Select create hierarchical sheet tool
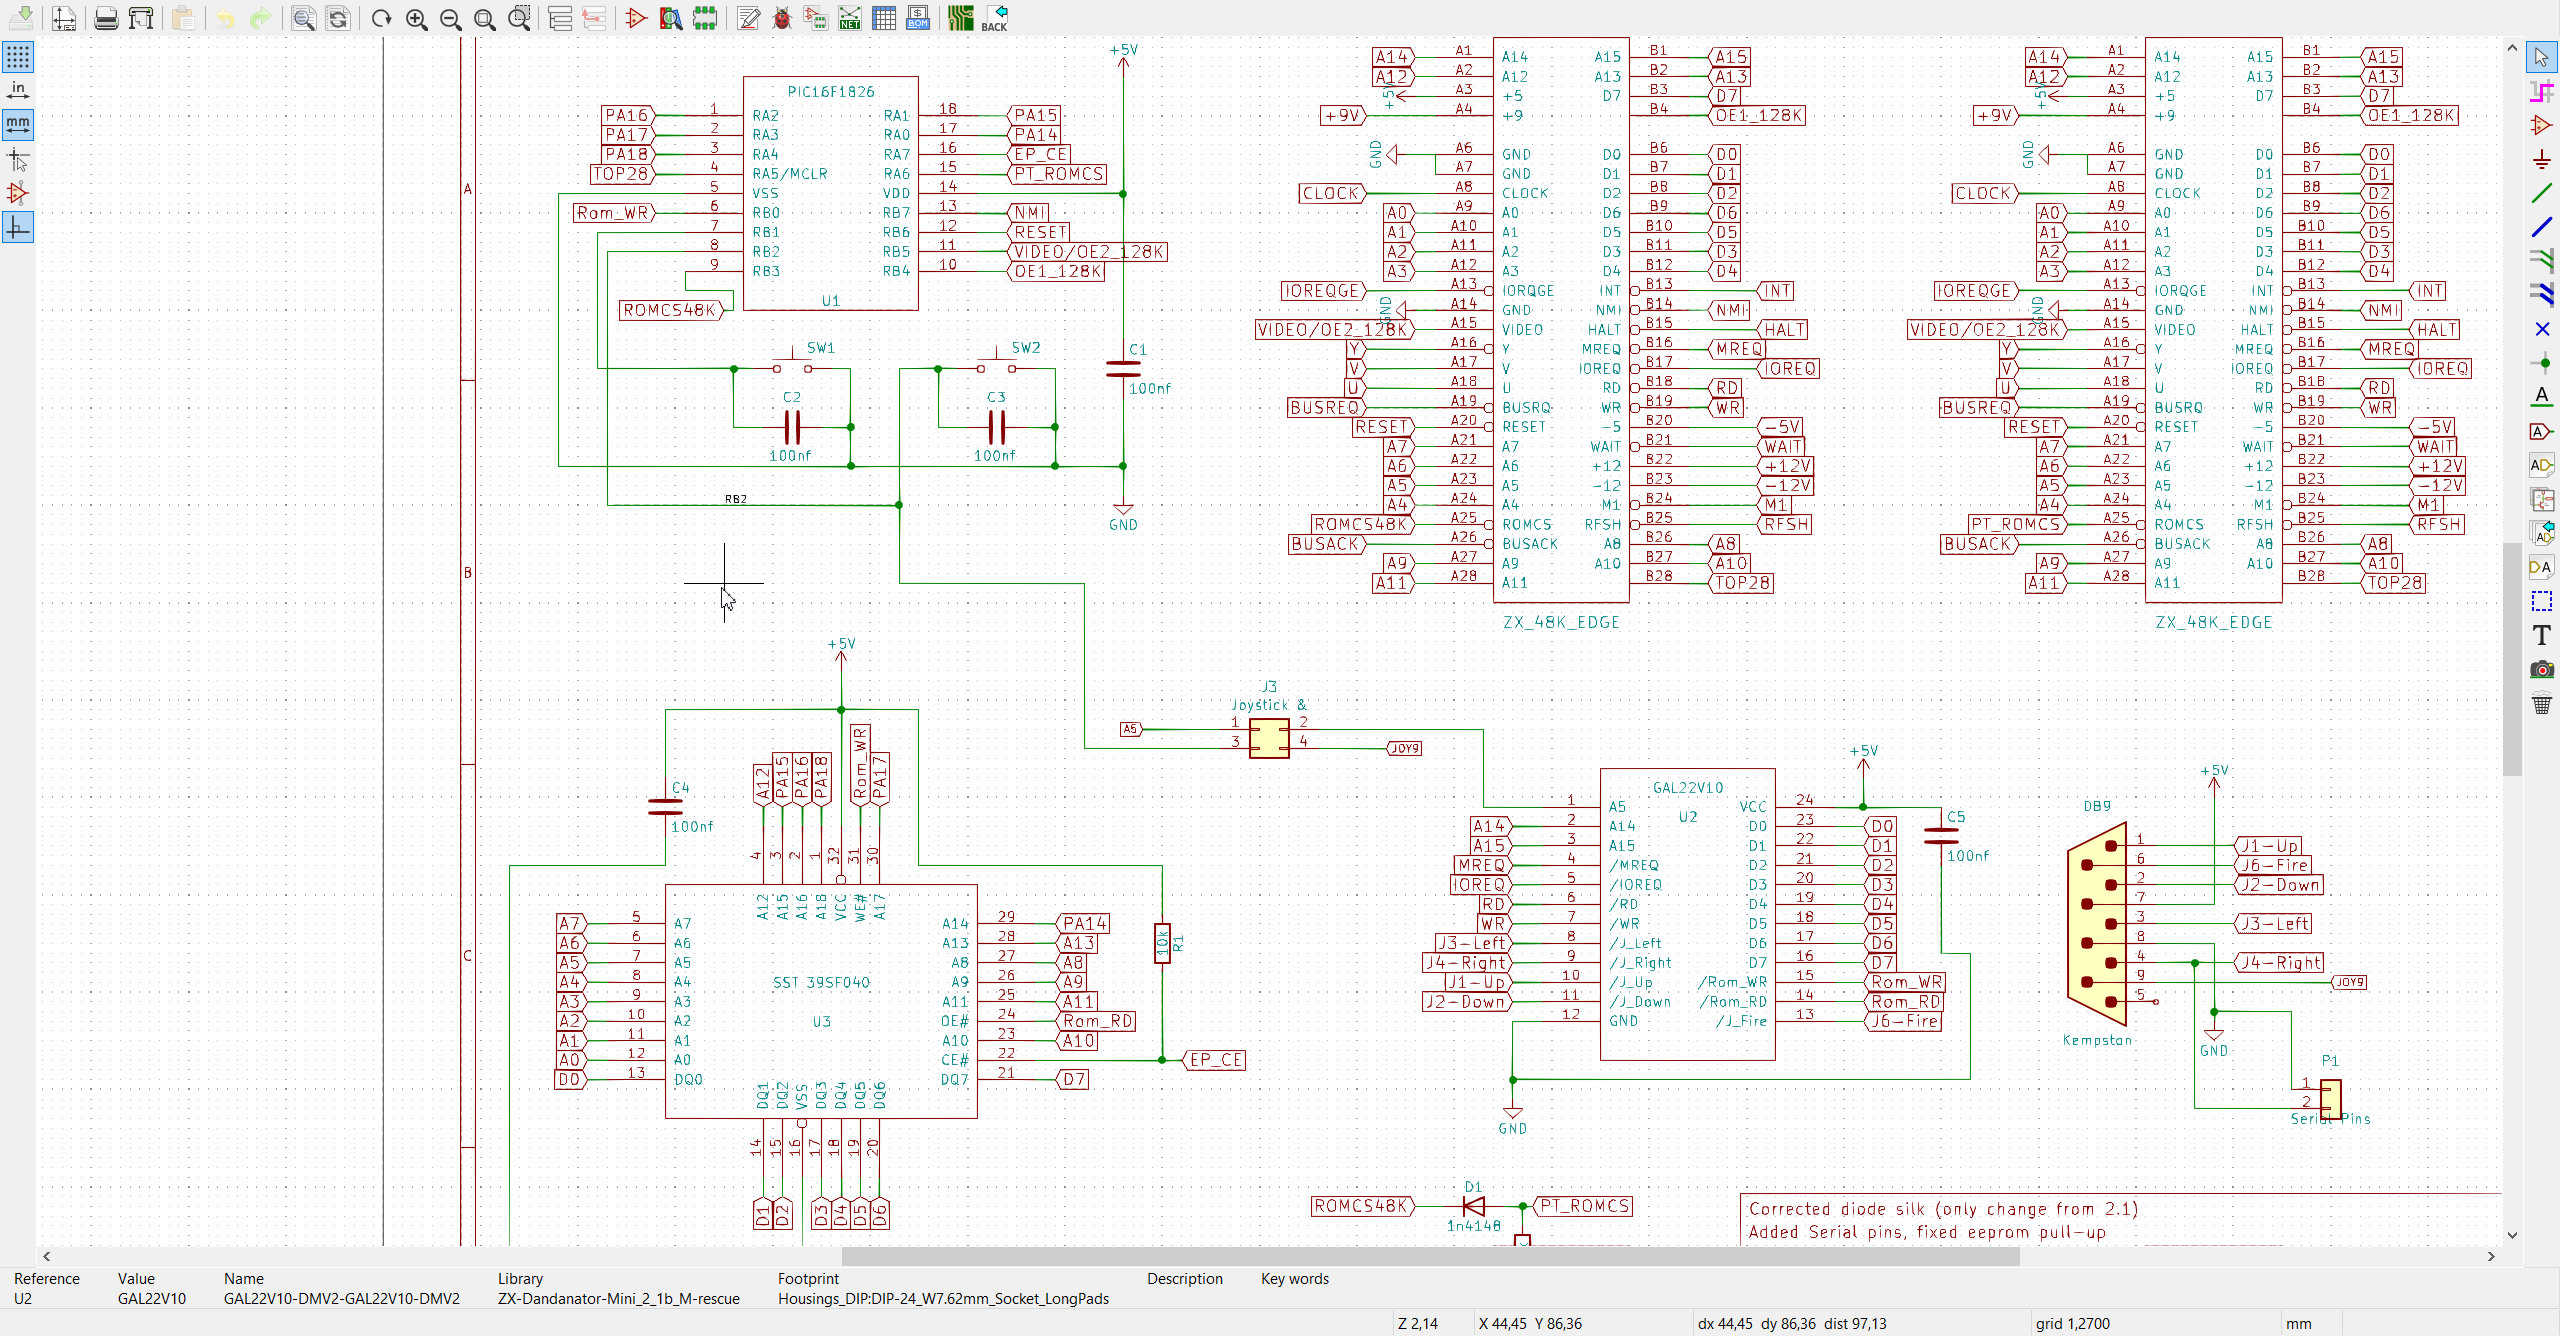Screen dimensions: 2560x1336 tap(2541, 499)
